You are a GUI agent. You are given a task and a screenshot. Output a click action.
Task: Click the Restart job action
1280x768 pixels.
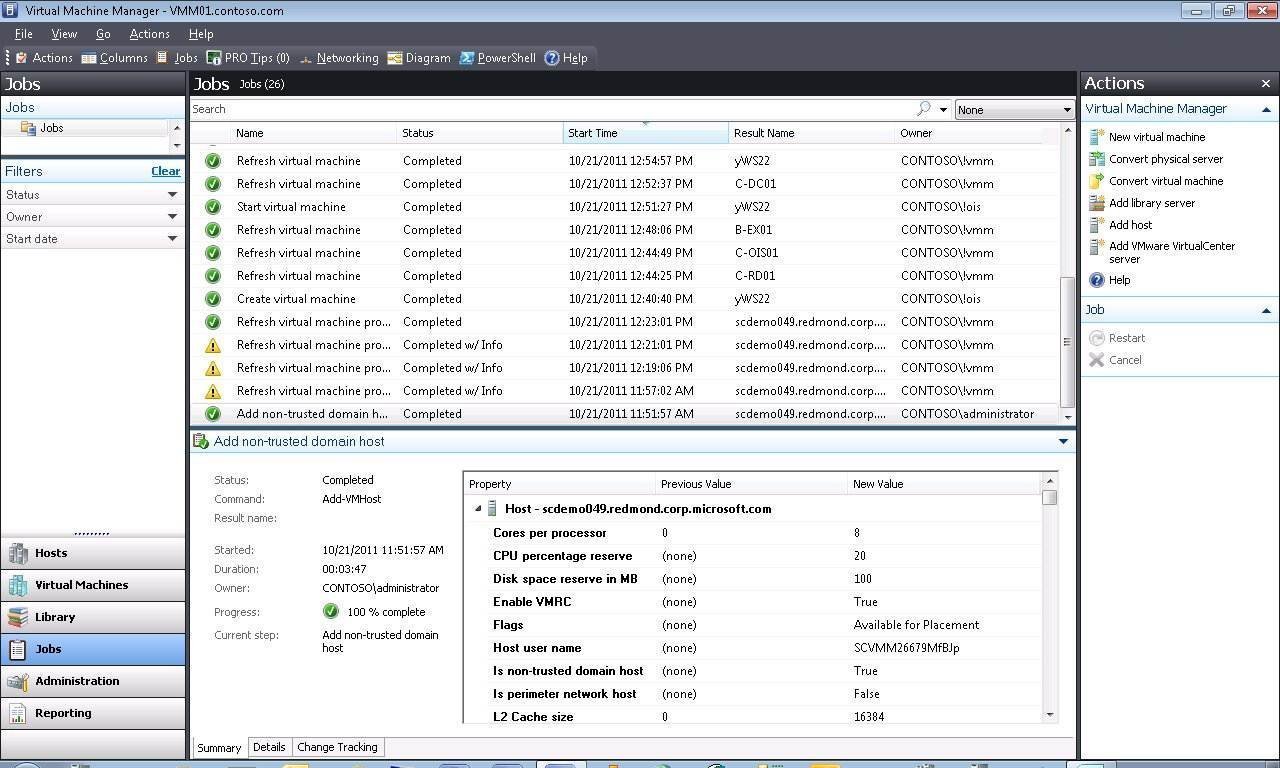pos(1117,338)
